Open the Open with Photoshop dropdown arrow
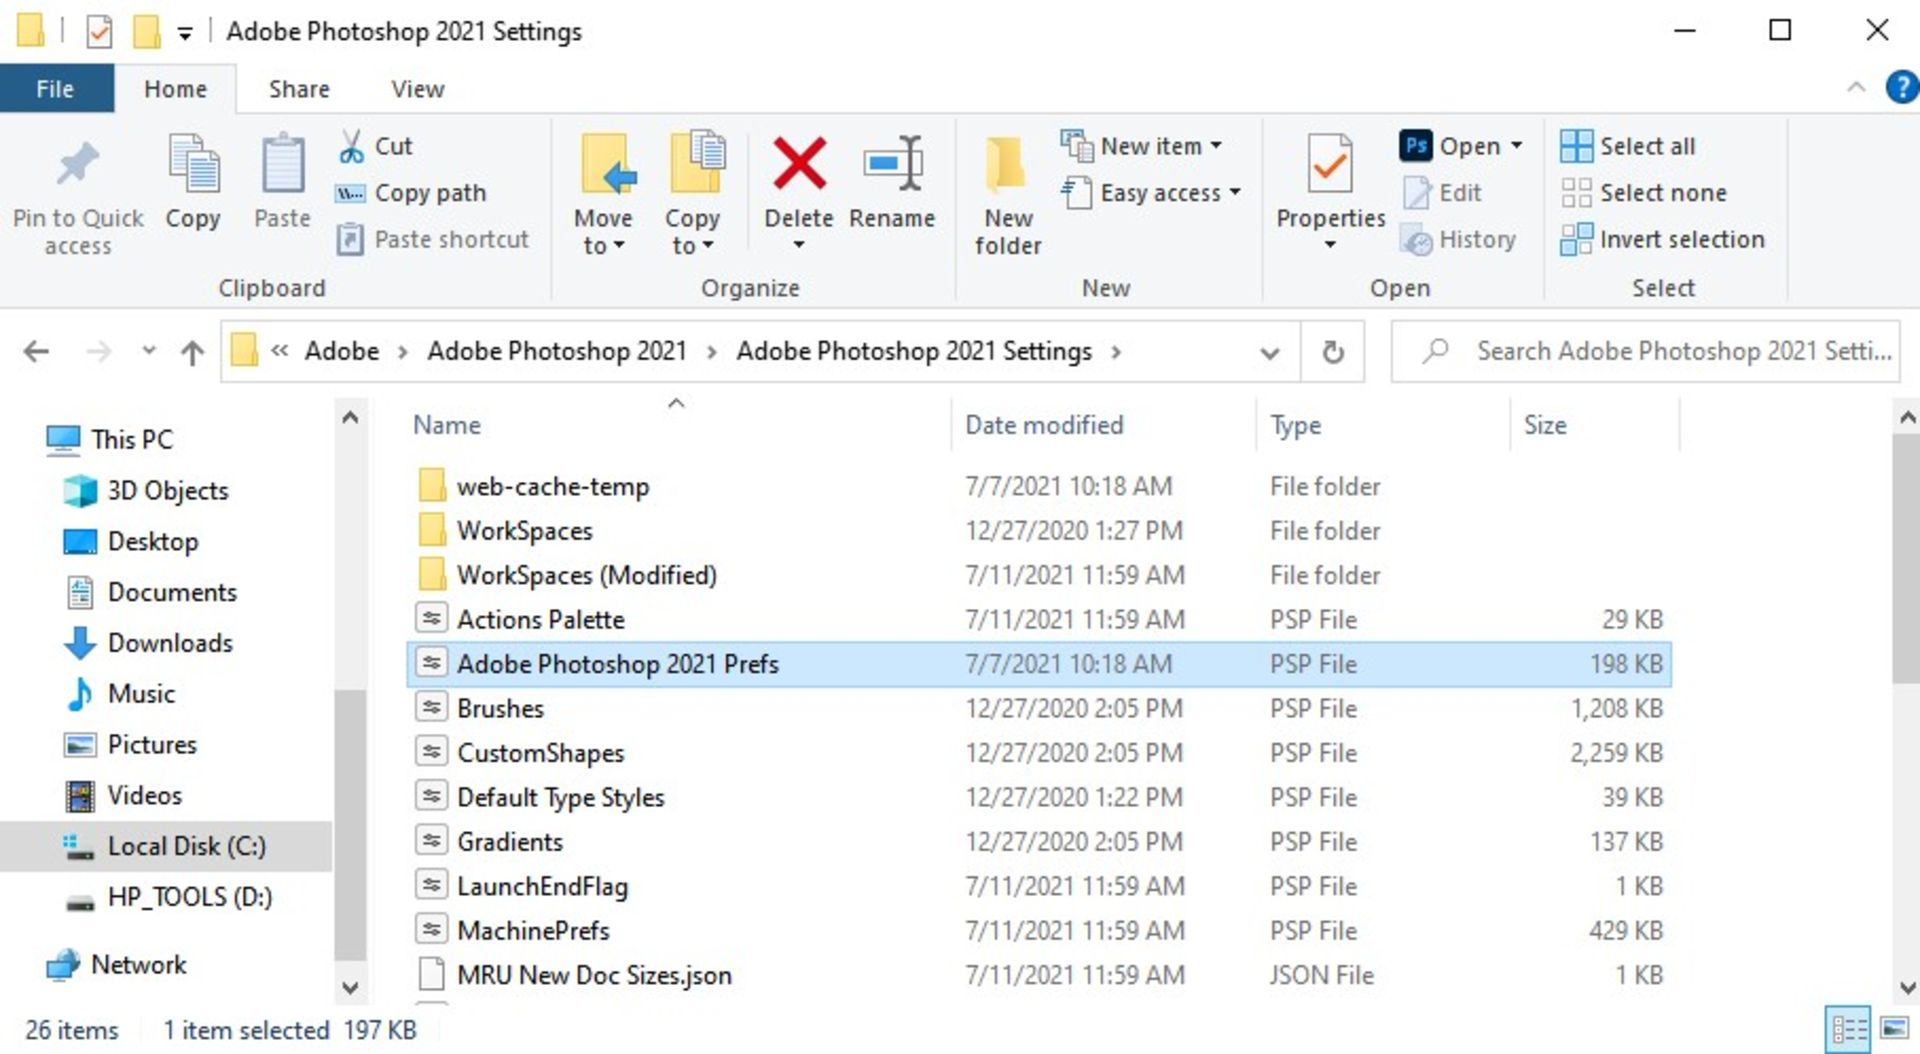Screen dimensions: 1920x1054 pos(1516,146)
